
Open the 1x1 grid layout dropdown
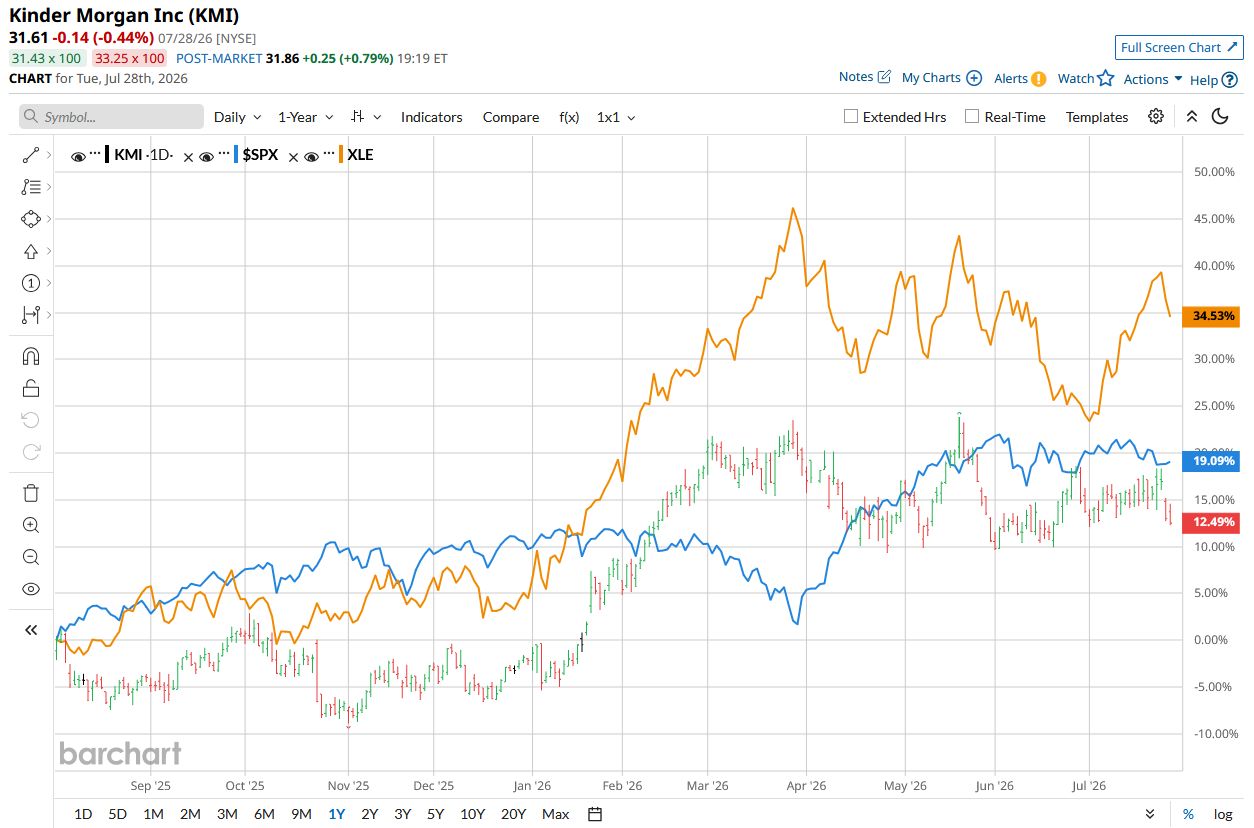click(616, 117)
